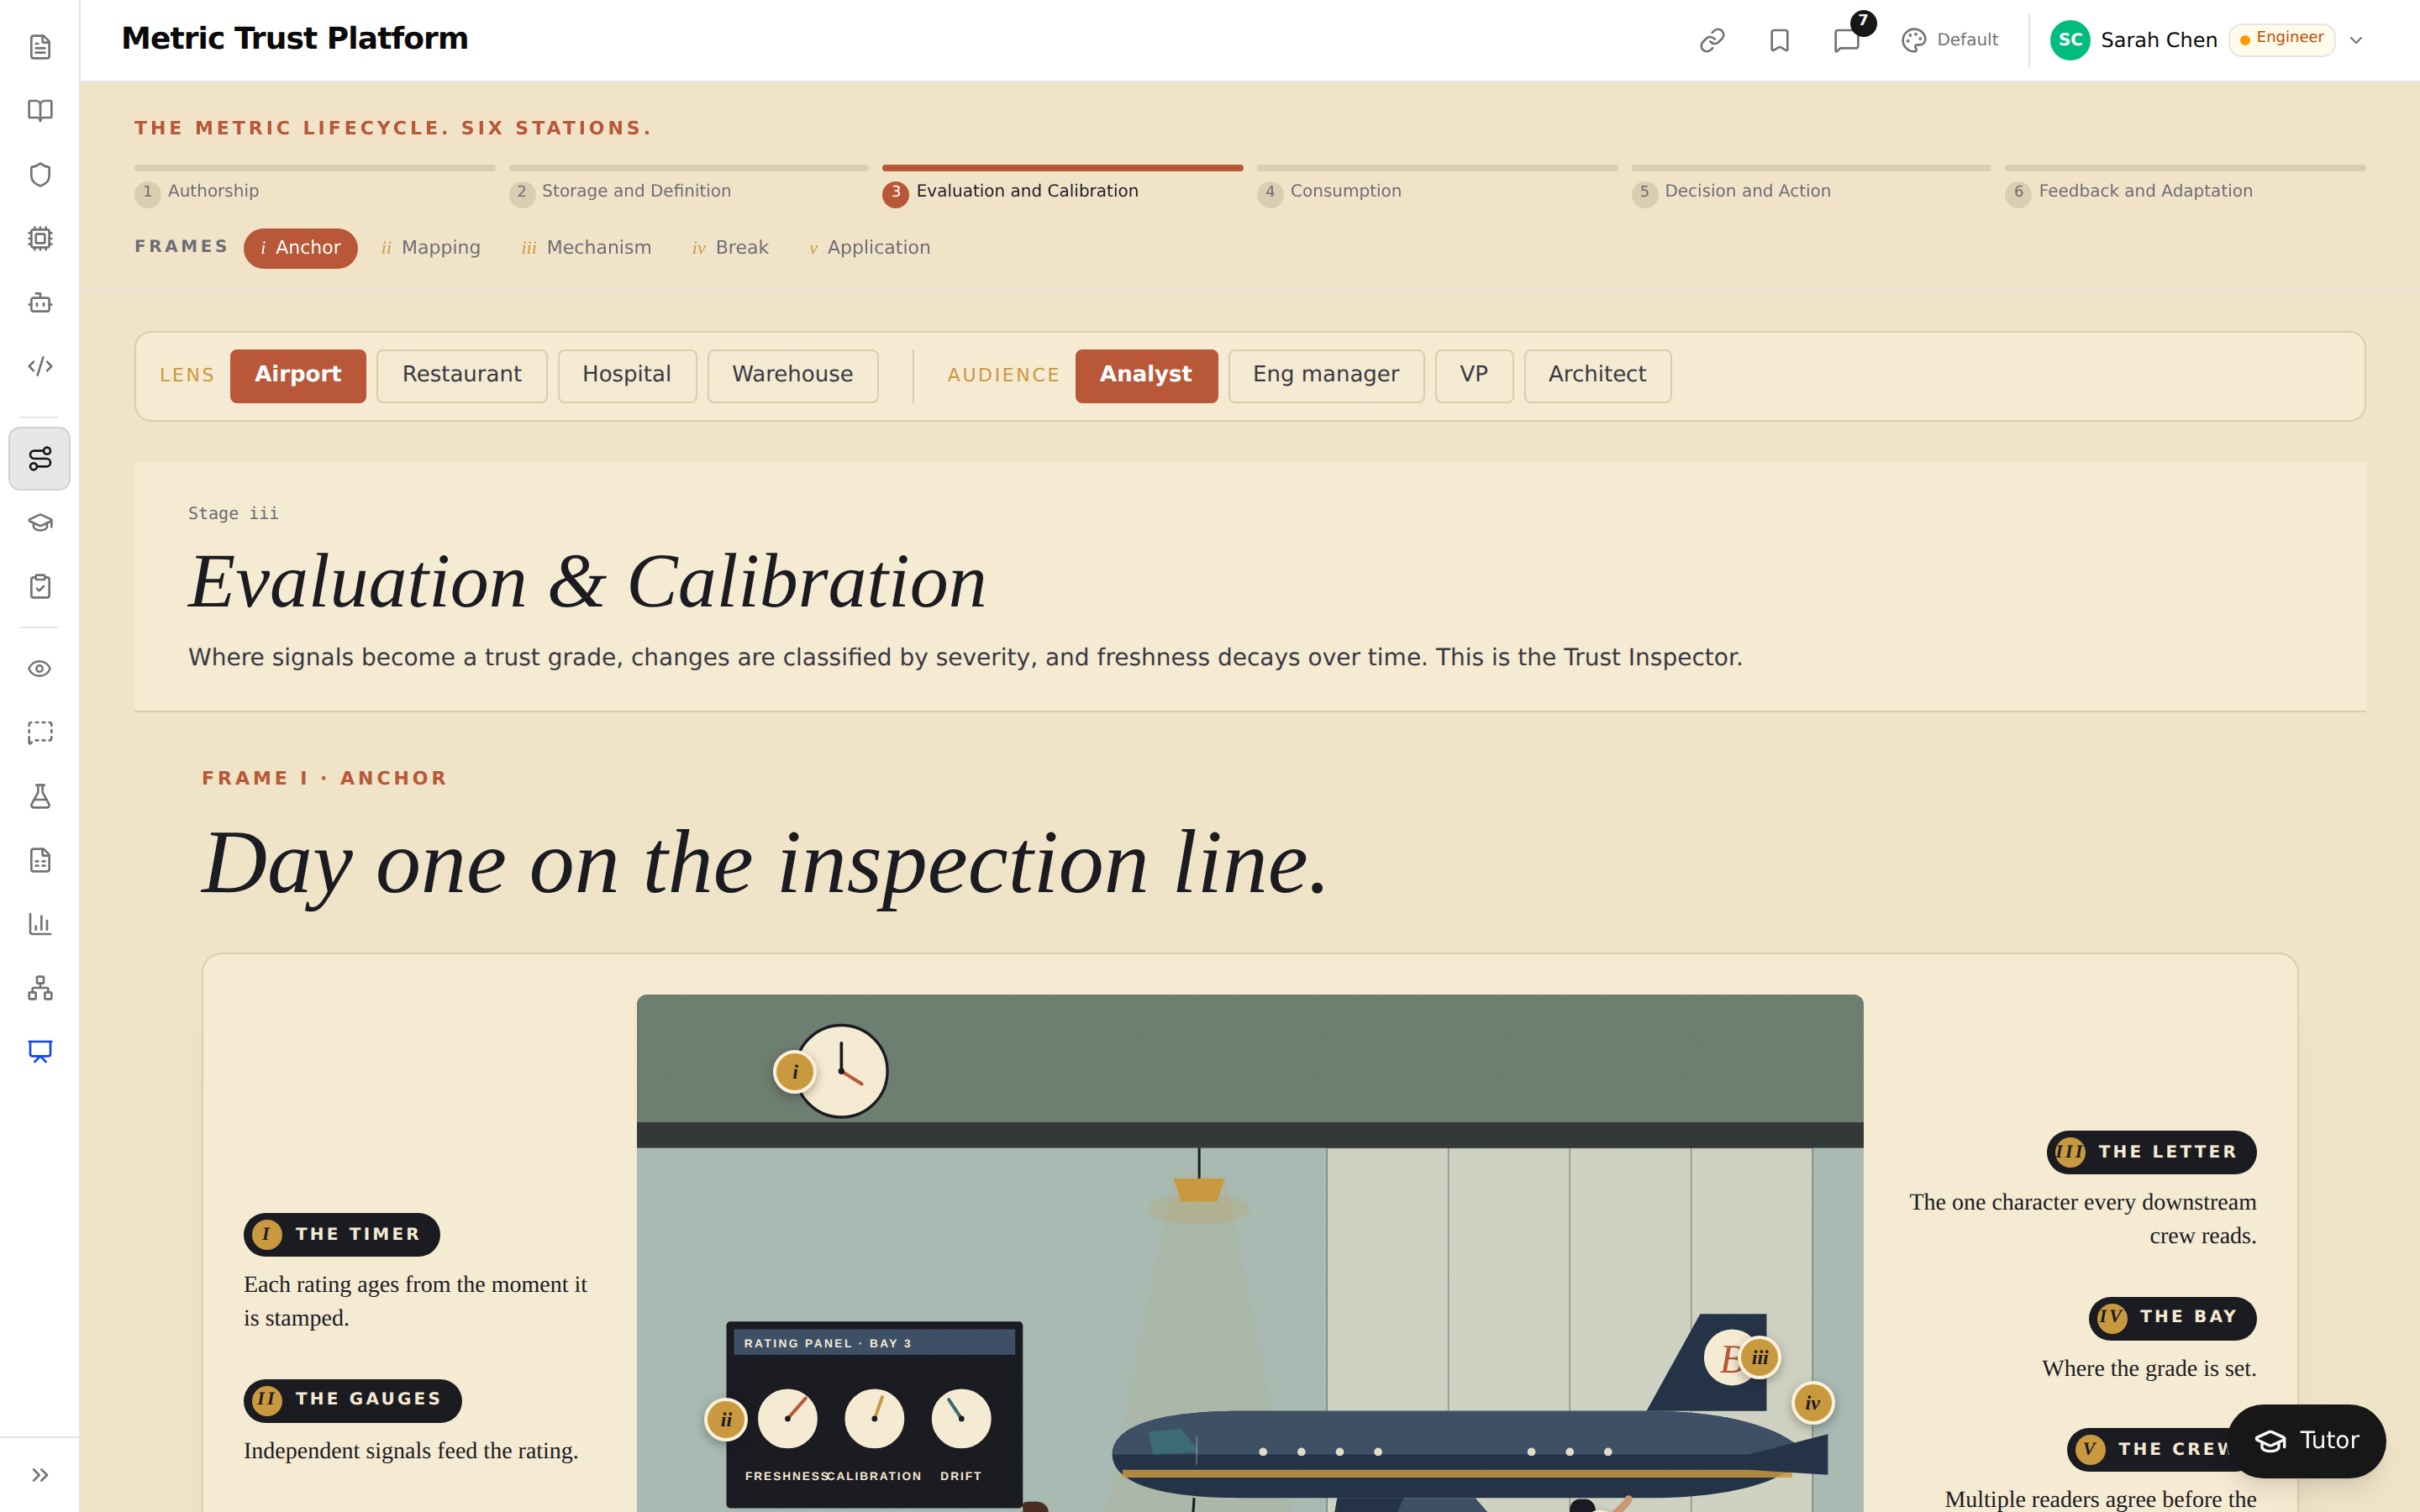Go to Feedback and Adaptation station
The height and width of the screenshot is (1512, 2420).
click(2185, 186)
